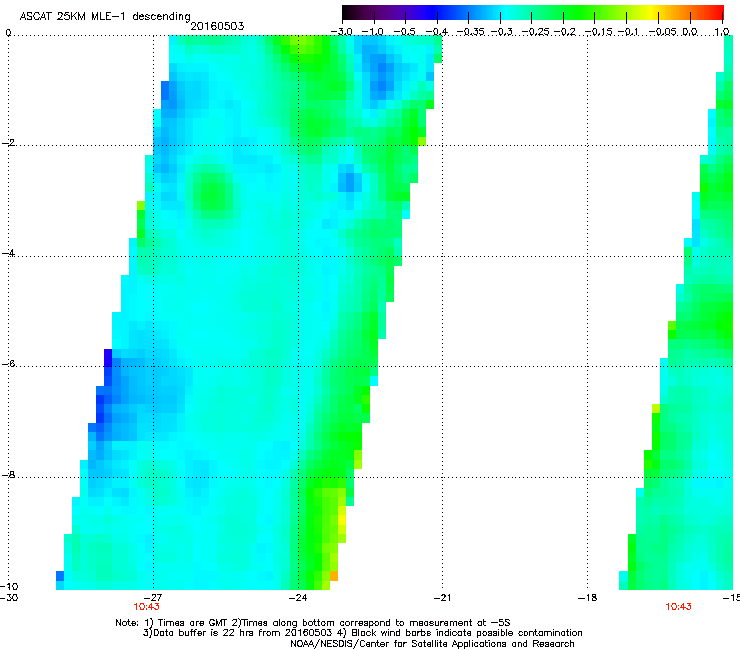Click the colorbar label -0.25
This screenshot has height=650, width=740.
(x=535, y=32)
